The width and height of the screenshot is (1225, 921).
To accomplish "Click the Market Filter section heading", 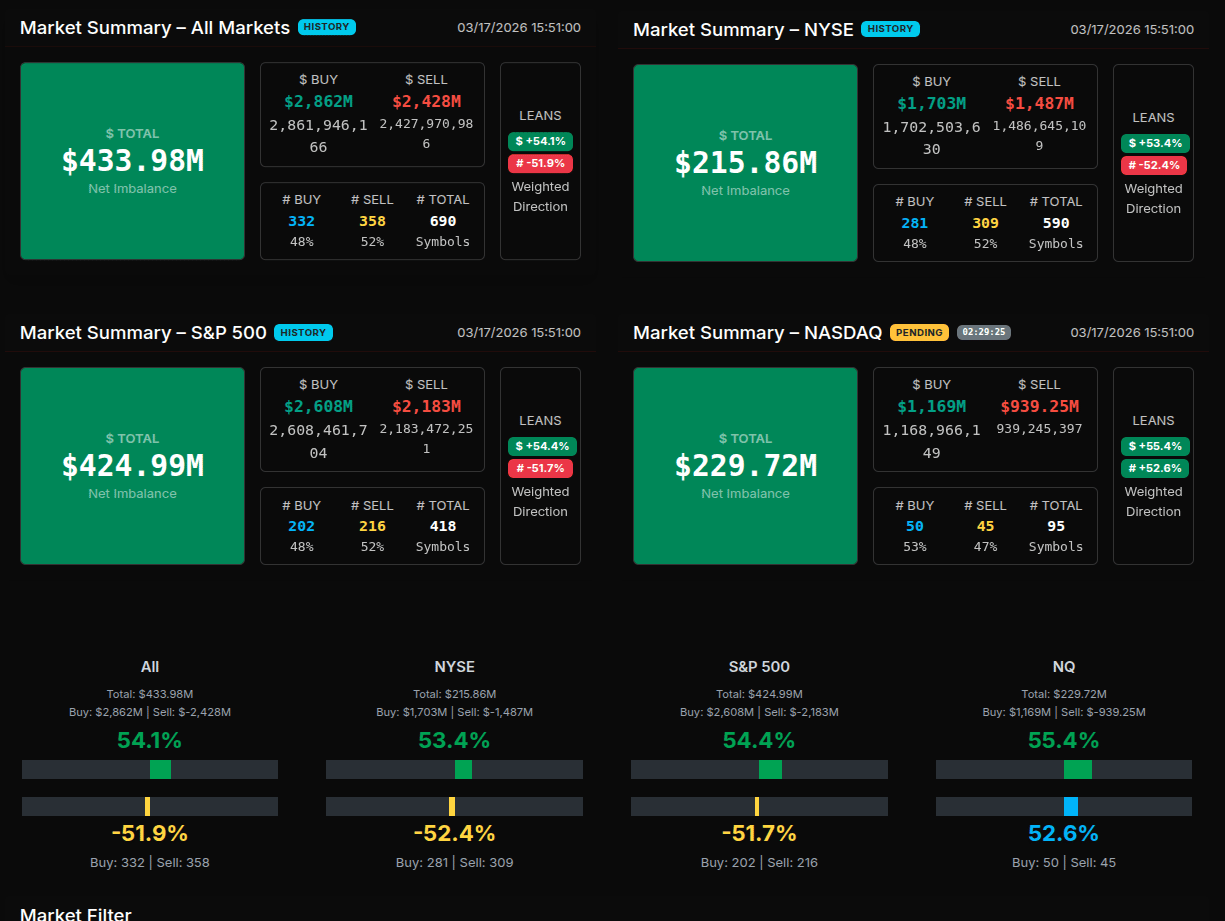I will [x=76, y=913].
